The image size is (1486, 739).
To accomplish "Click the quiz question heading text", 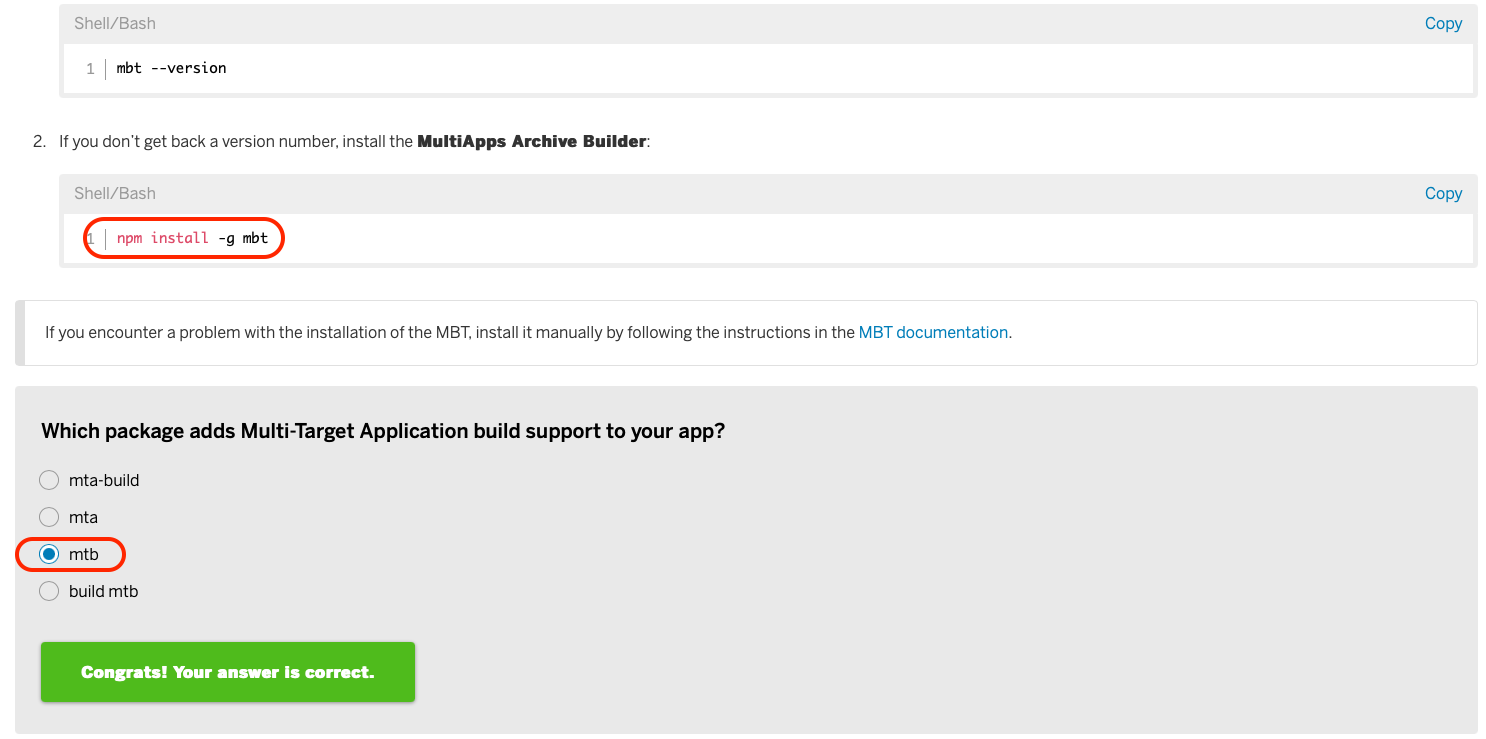I will tap(383, 430).
